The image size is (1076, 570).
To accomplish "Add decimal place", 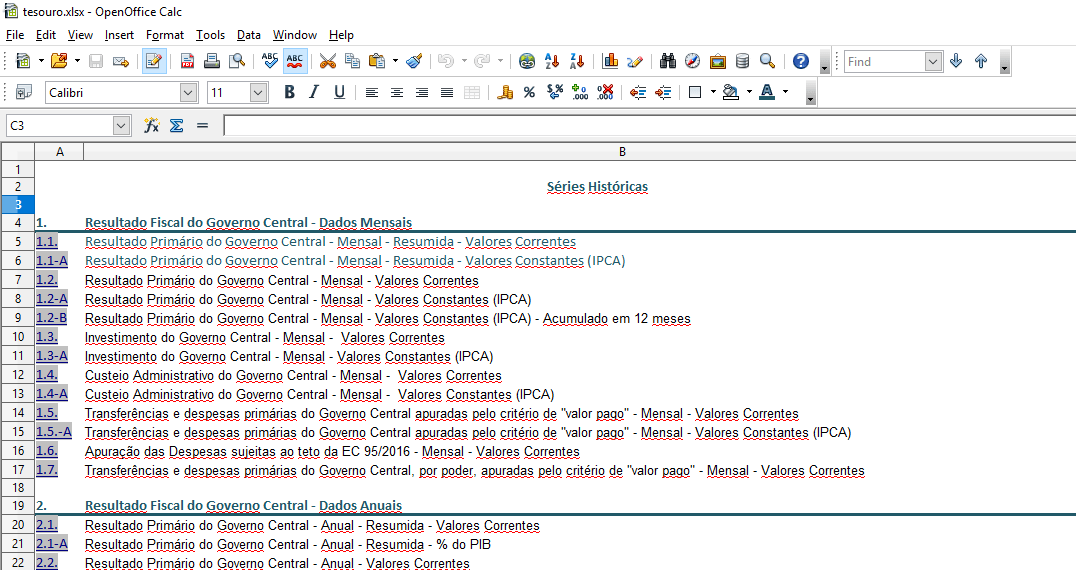I will (x=580, y=92).
